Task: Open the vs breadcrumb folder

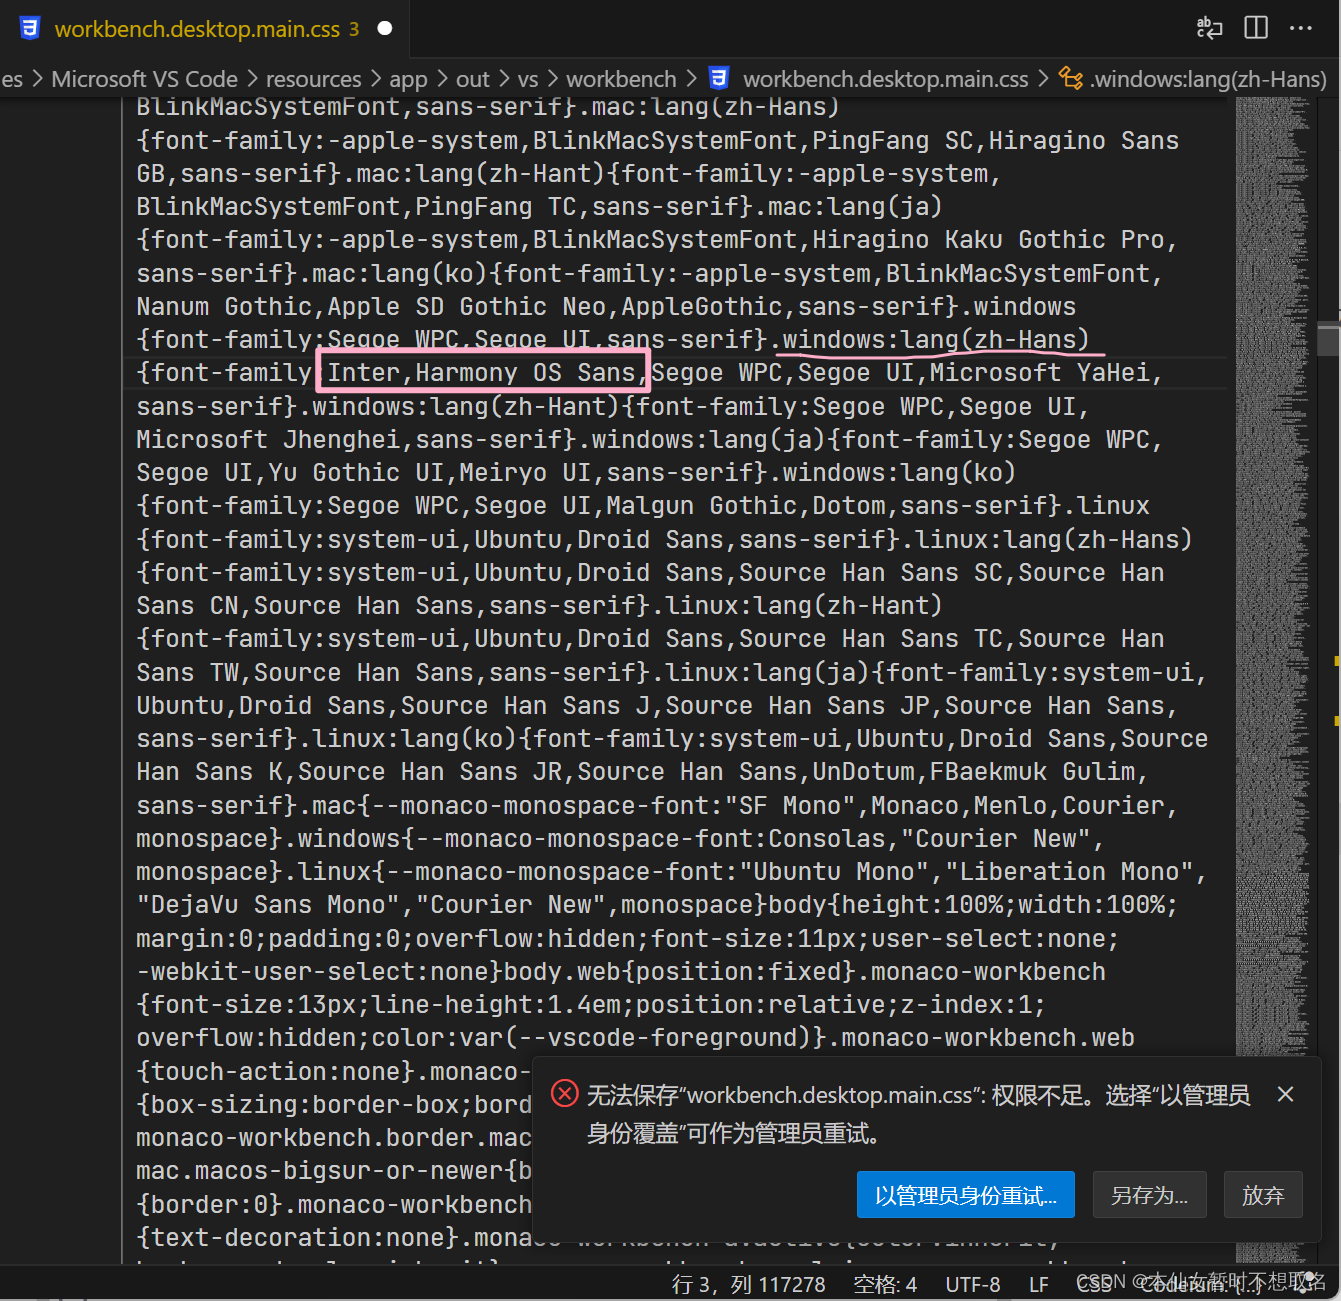Action: [x=528, y=79]
